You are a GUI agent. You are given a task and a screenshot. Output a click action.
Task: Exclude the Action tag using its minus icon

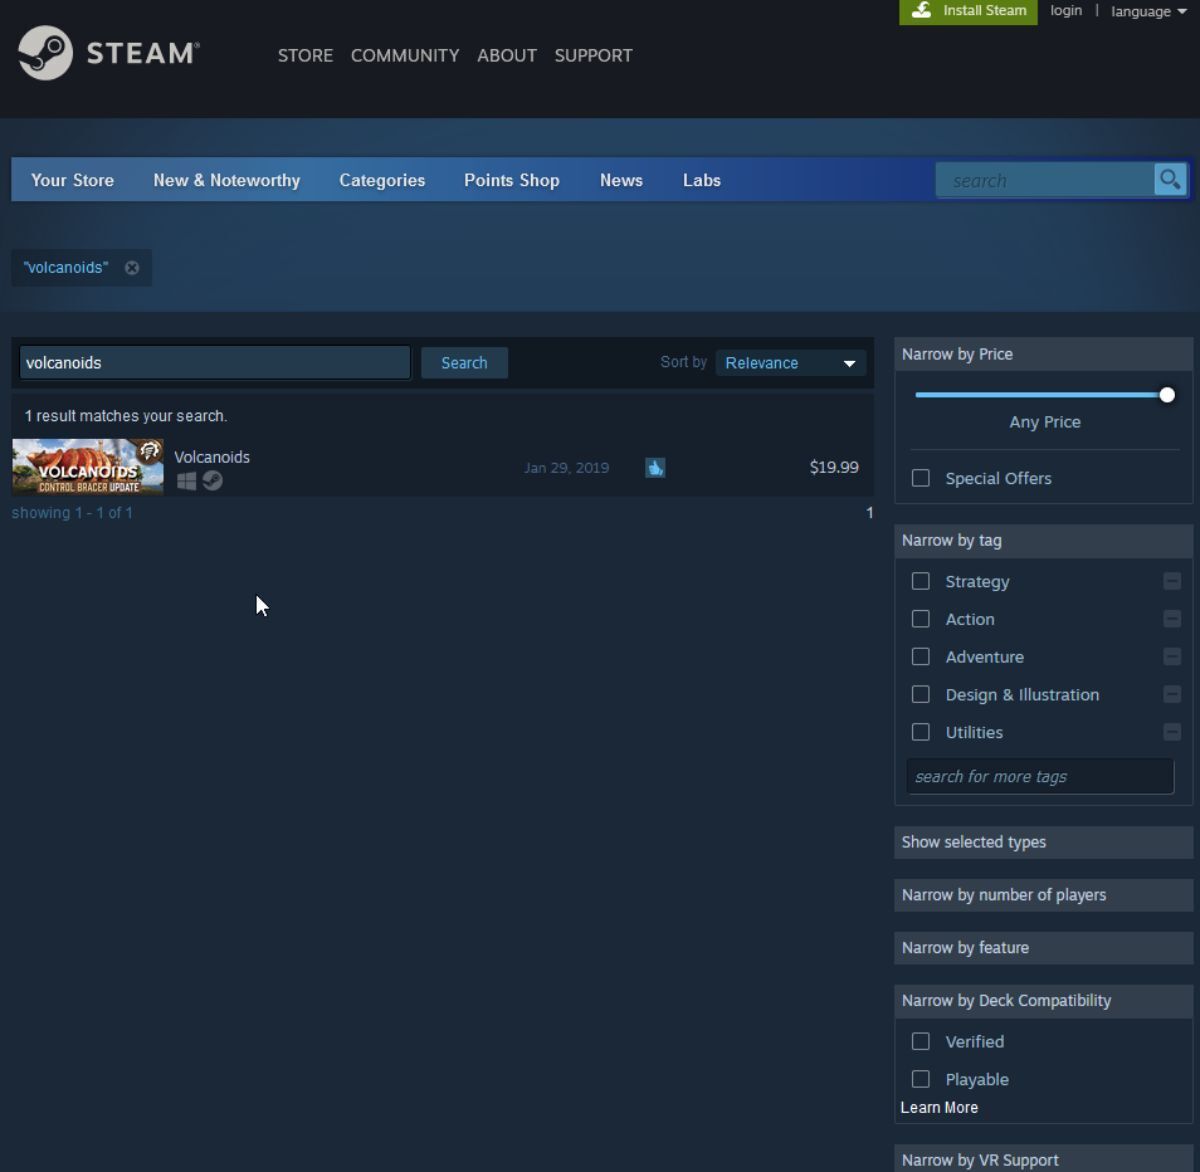coord(1172,619)
